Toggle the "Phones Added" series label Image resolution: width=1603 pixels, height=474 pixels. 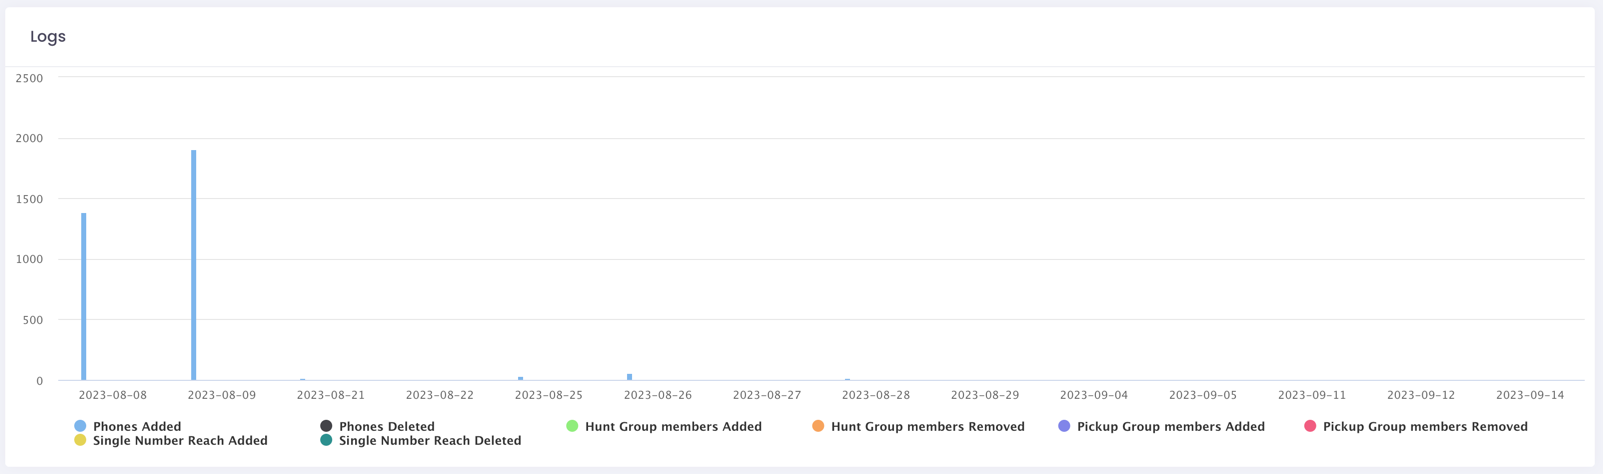coord(137,427)
